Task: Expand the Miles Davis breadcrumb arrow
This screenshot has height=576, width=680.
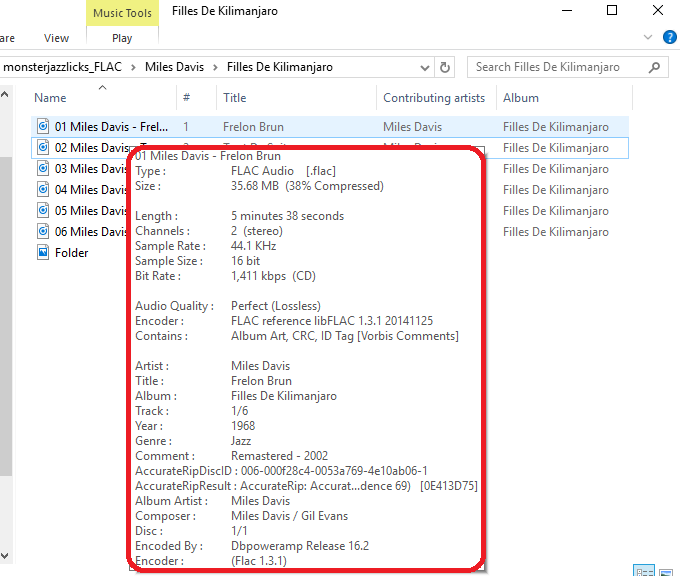Action: pyautogui.click(x=213, y=67)
